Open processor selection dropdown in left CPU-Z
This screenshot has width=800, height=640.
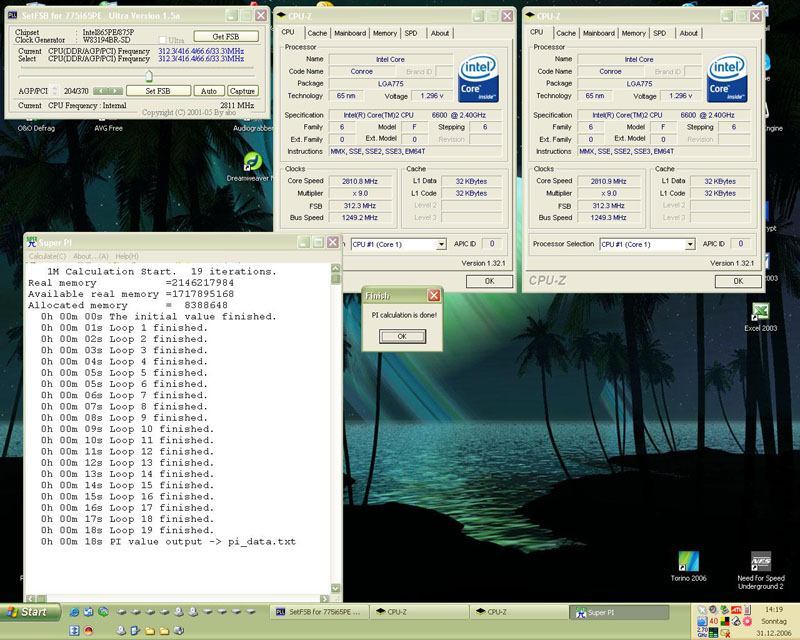[441, 244]
